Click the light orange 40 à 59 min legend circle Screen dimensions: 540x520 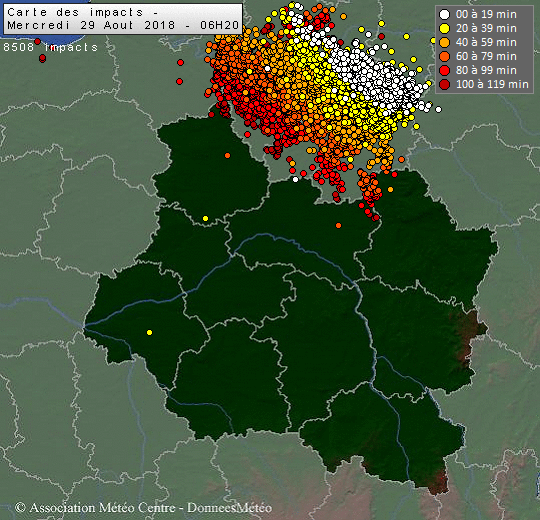coord(445,42)
